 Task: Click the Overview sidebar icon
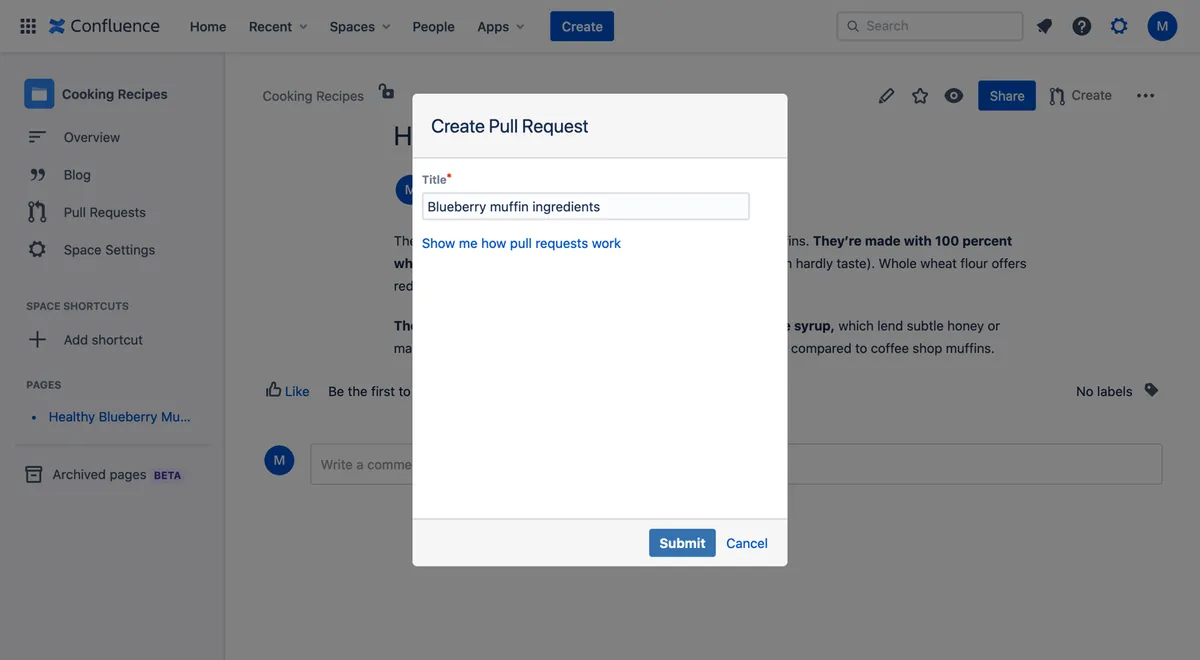(x=37, y=137)
